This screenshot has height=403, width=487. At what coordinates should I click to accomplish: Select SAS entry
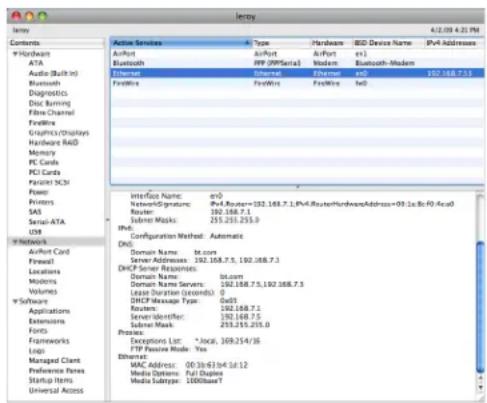coord(35,212)
